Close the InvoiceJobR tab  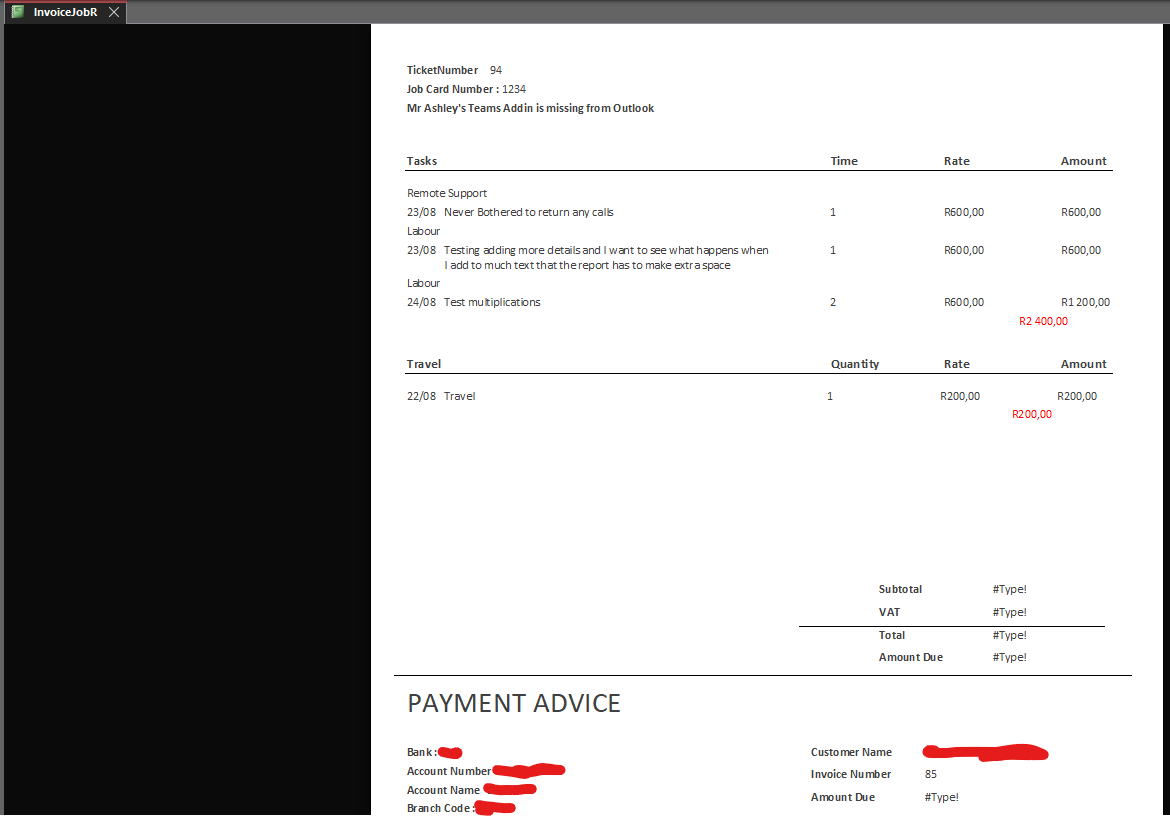coord(113,12)
